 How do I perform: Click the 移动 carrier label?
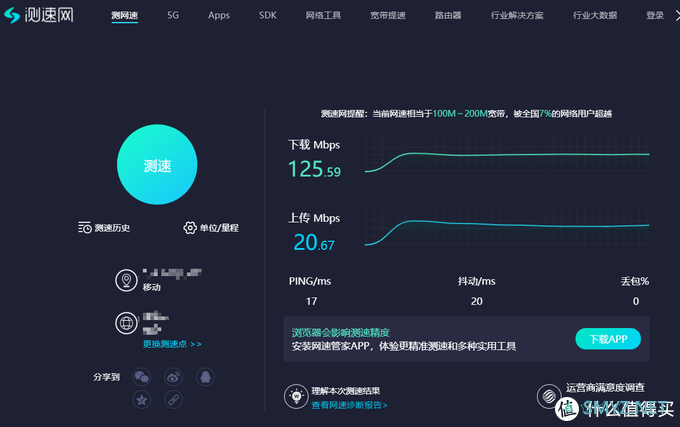(x=152, y=287)
